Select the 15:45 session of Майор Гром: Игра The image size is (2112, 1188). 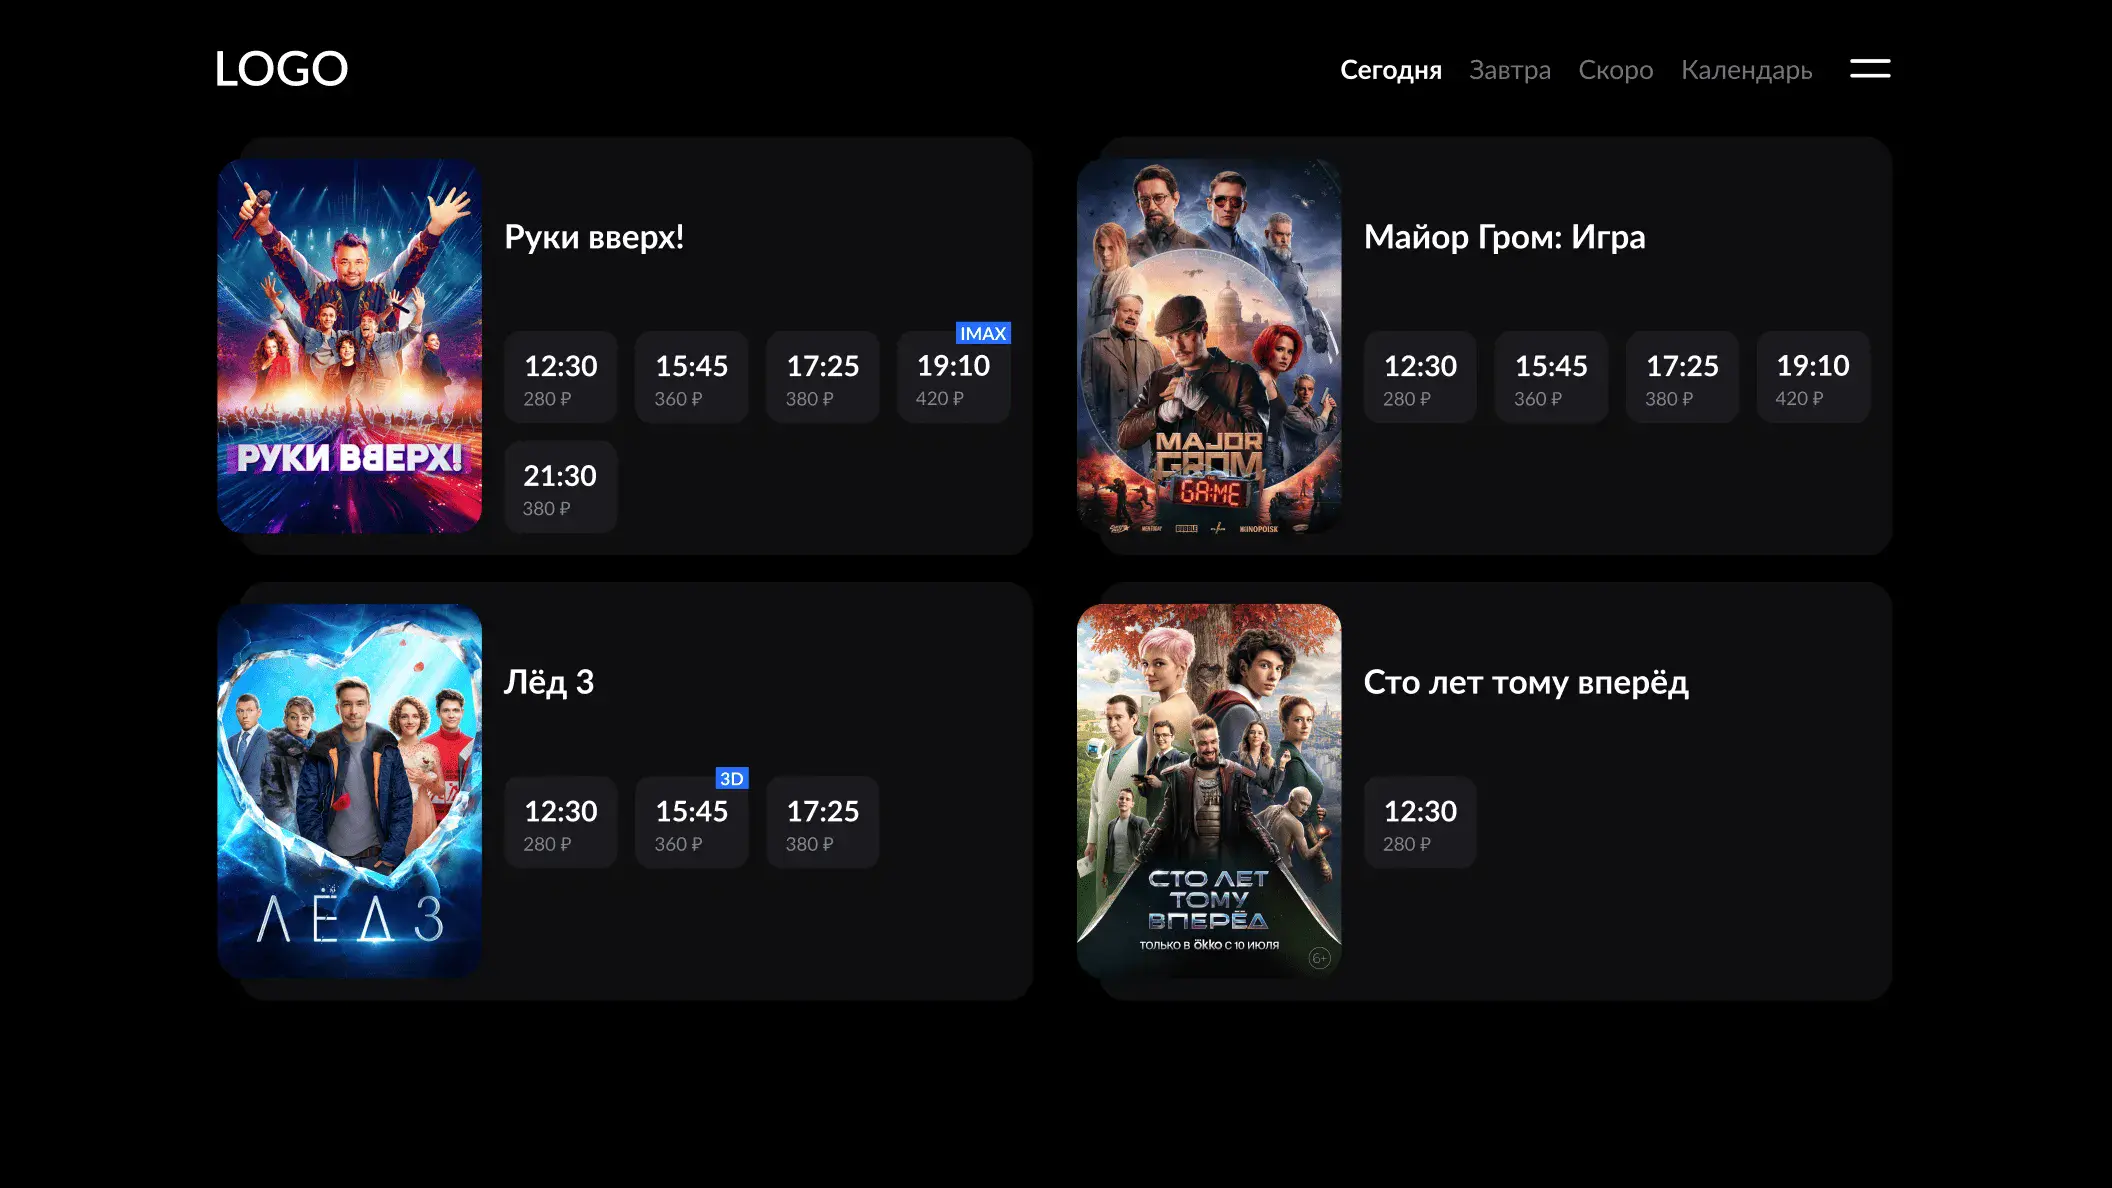click(1551, 377)
